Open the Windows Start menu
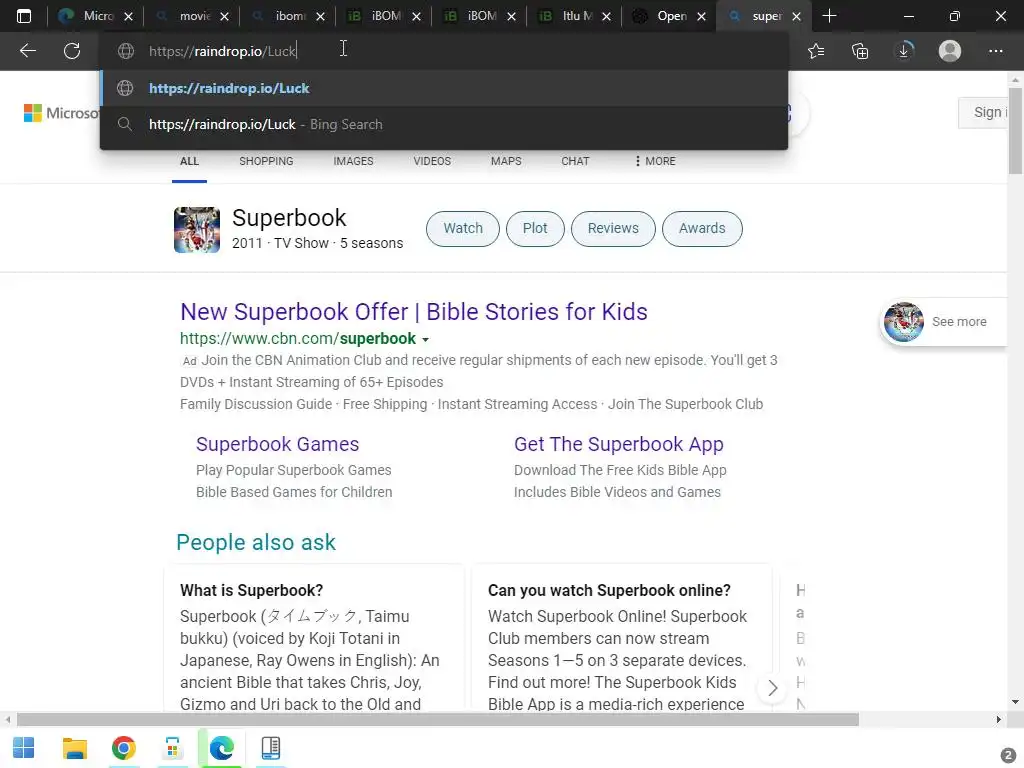Viewport: 1024px width, 768px height. [x=24, y=748]
